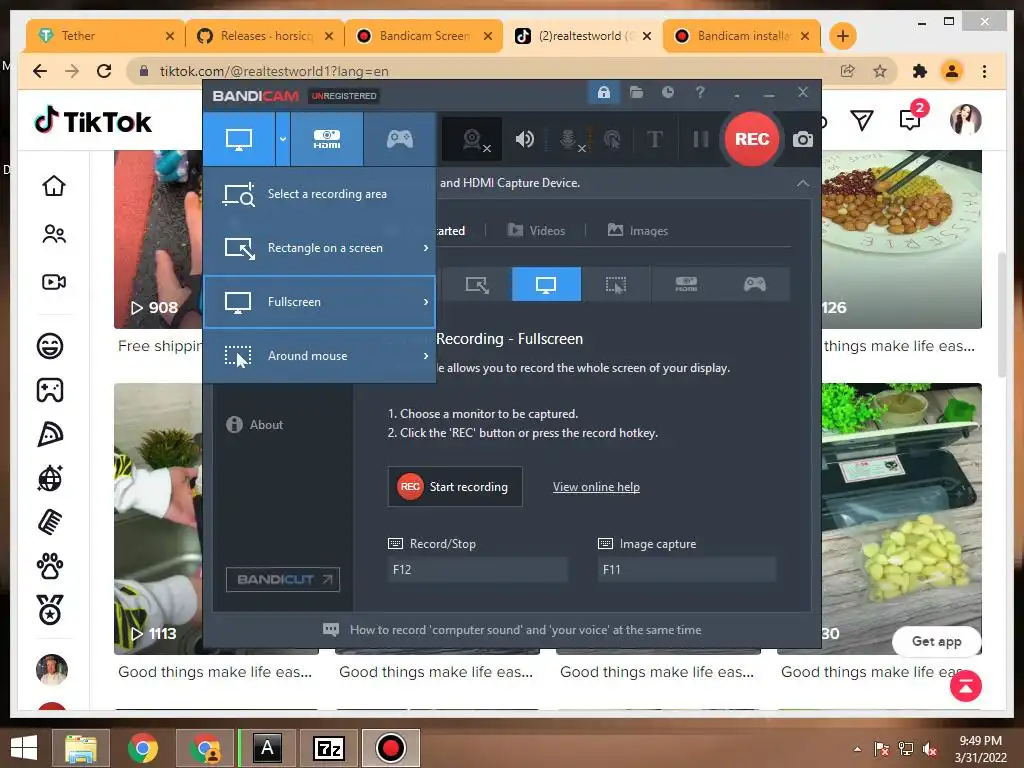Open Around mouse submenu entry
Screen dimensions: 1024x768
click(319, 356)
